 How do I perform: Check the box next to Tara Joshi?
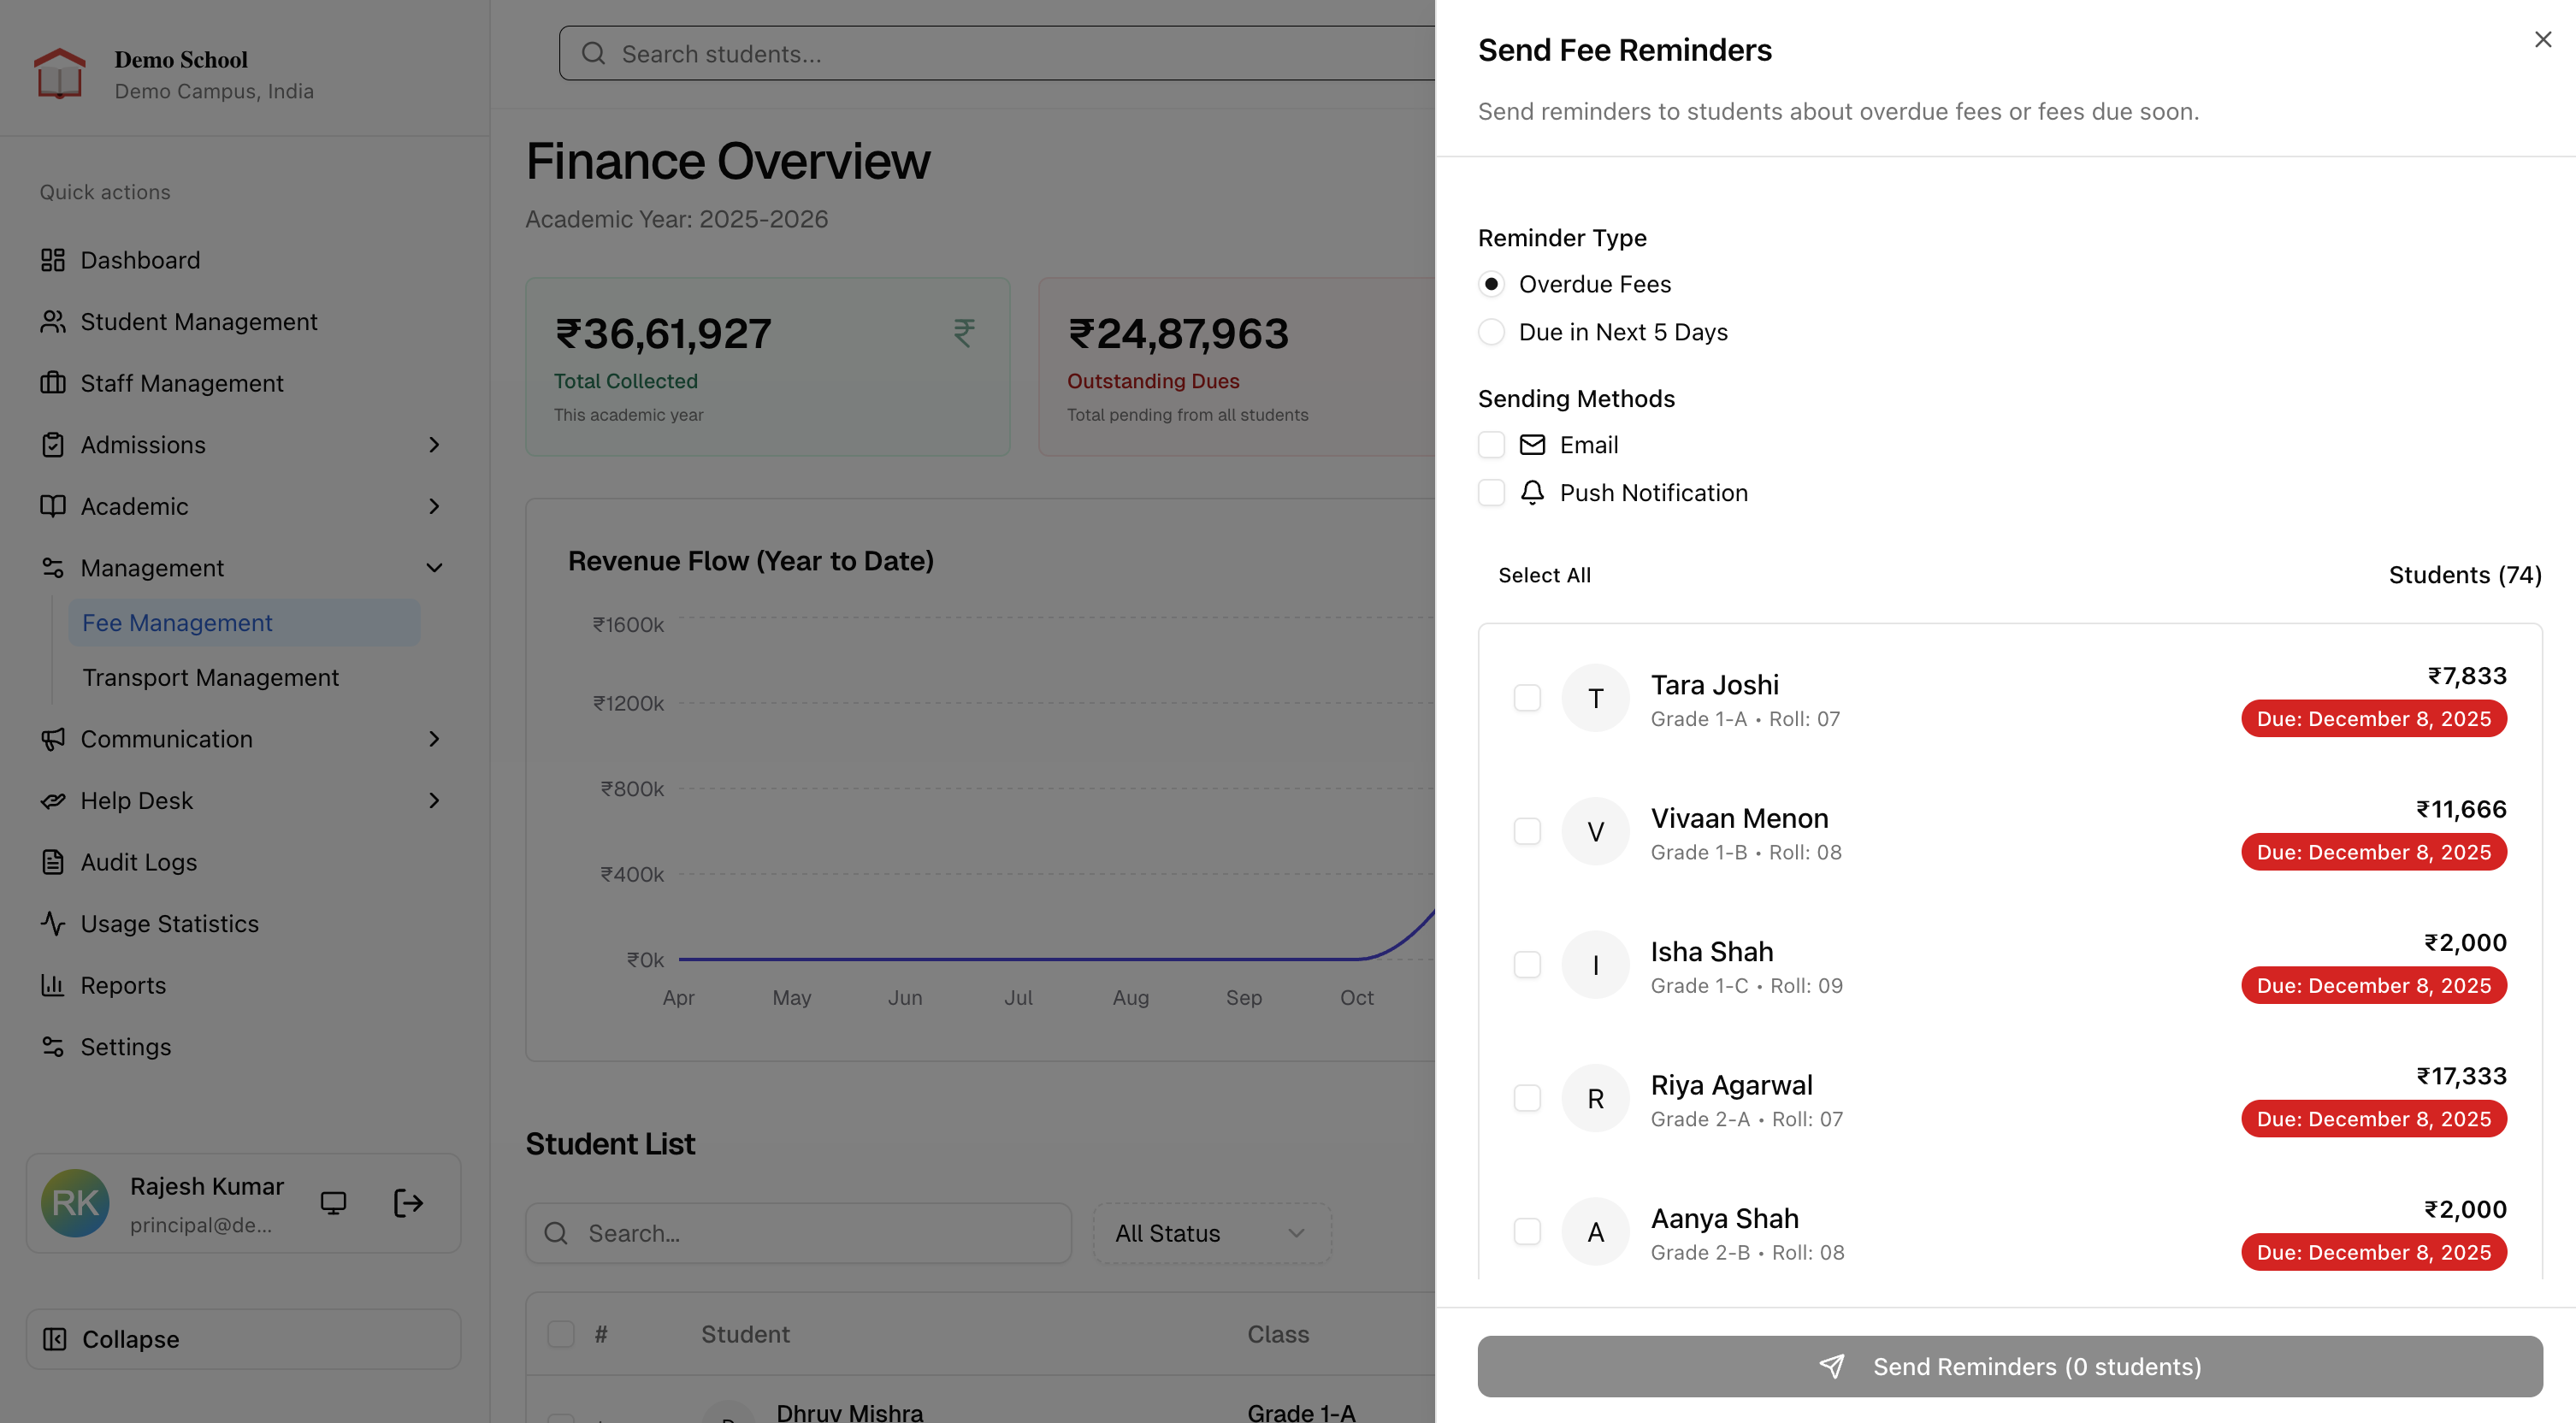point(1527,698)
